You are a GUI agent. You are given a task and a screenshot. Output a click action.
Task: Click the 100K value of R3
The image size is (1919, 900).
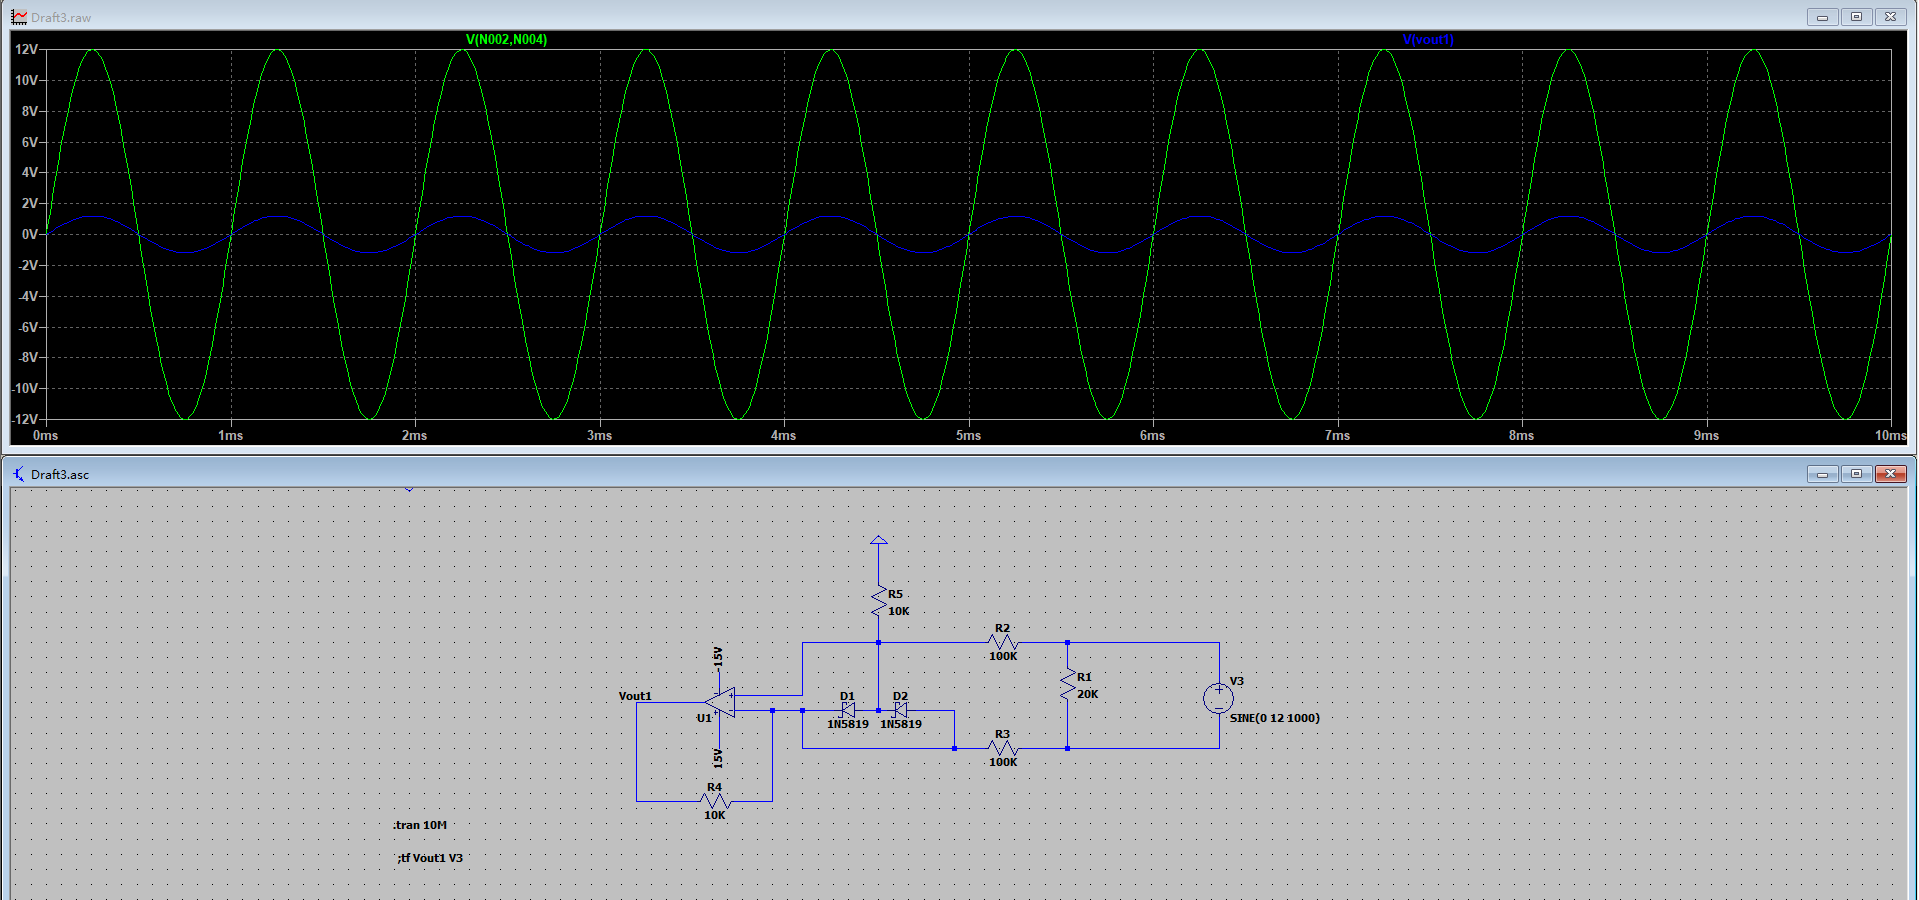click(1003, 762)
